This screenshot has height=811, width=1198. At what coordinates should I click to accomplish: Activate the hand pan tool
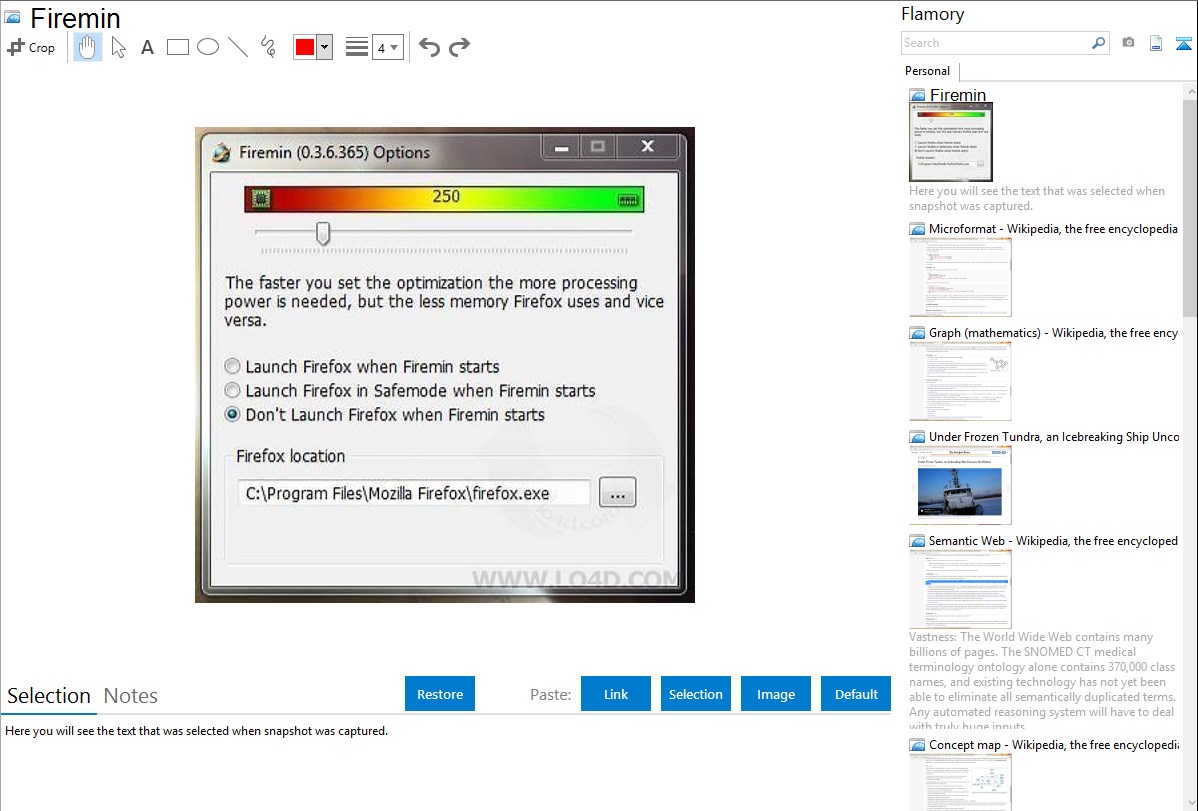click(87, 47)
